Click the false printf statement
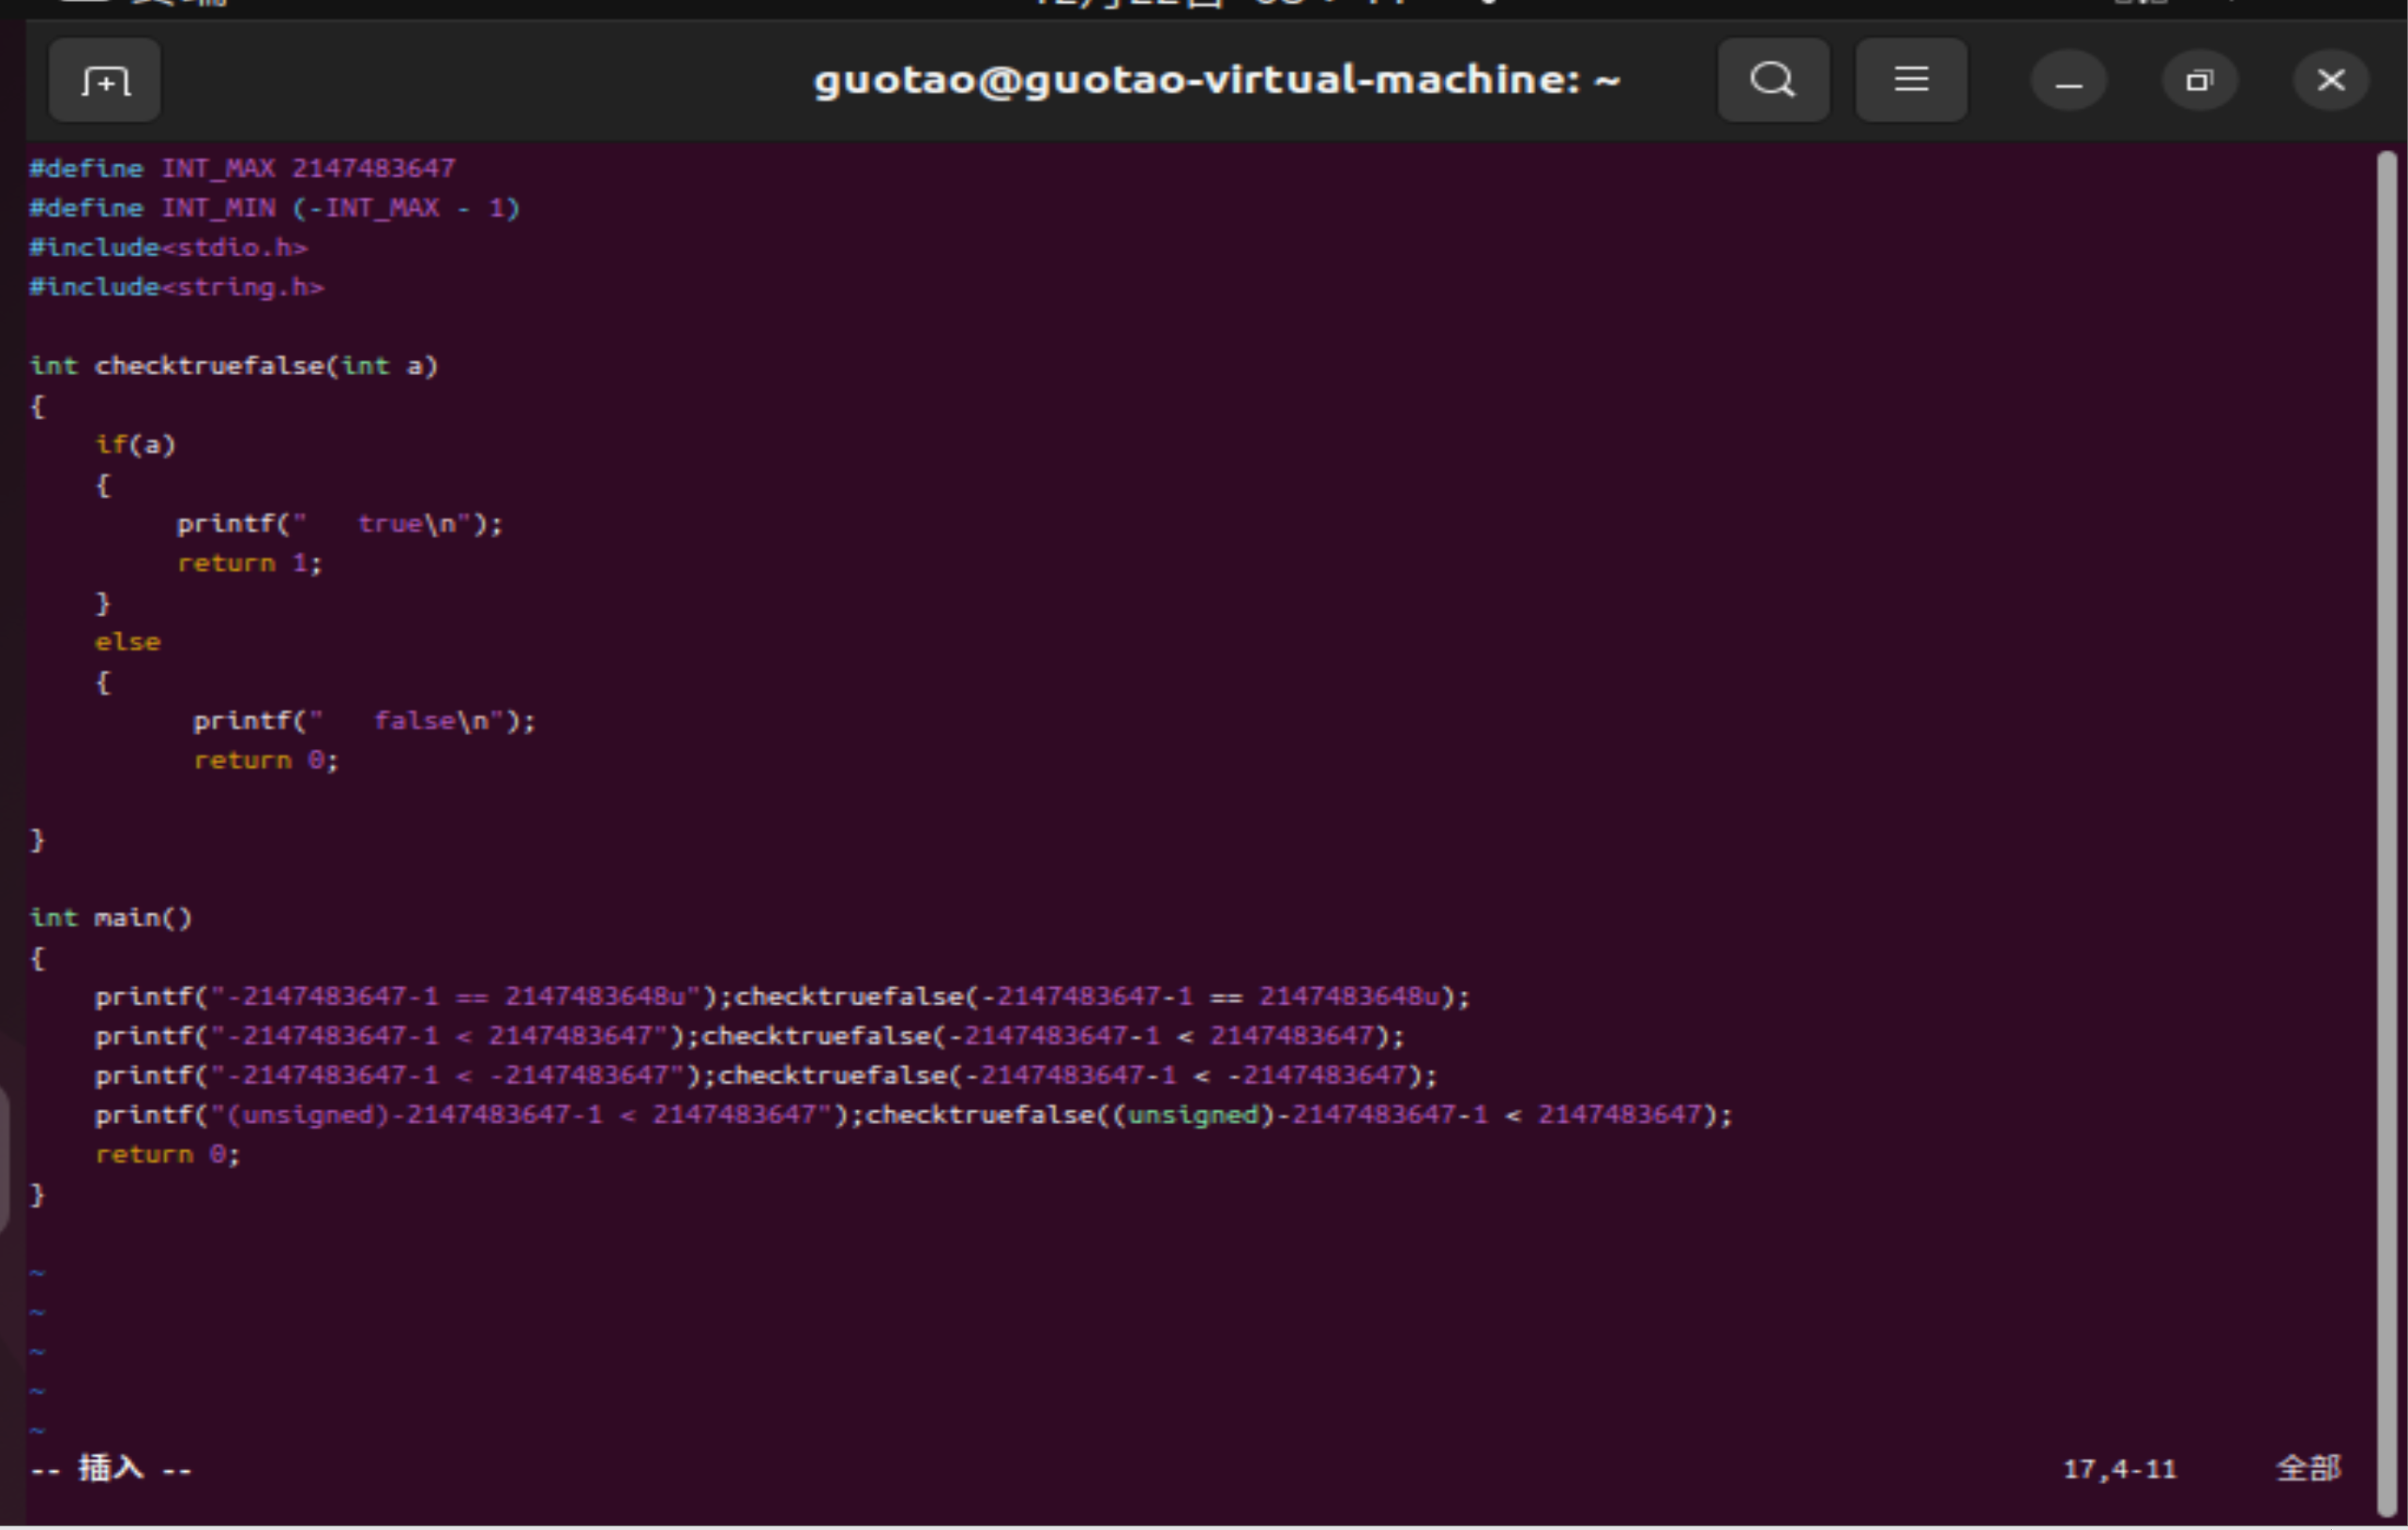The height and width of the screenshot is (1530, 2408). click(364, 721)
